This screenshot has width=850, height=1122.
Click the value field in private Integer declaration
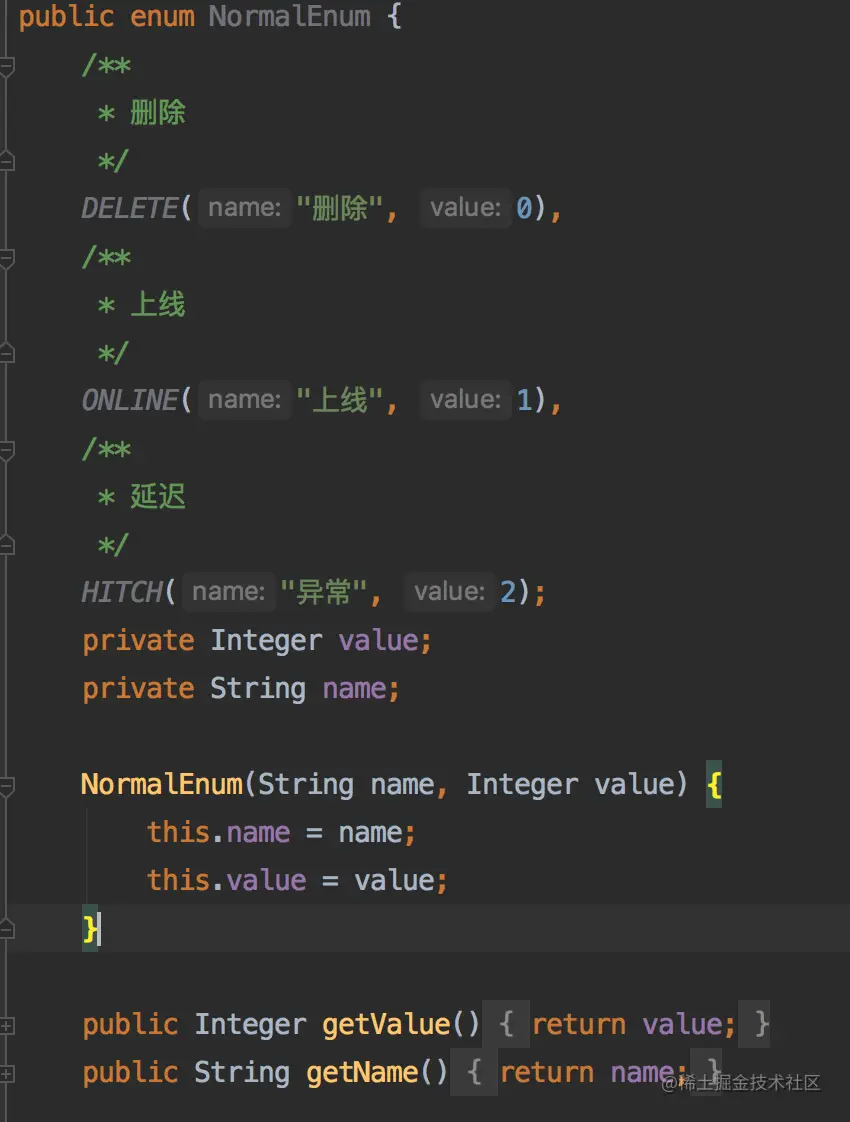pos(378,640)
